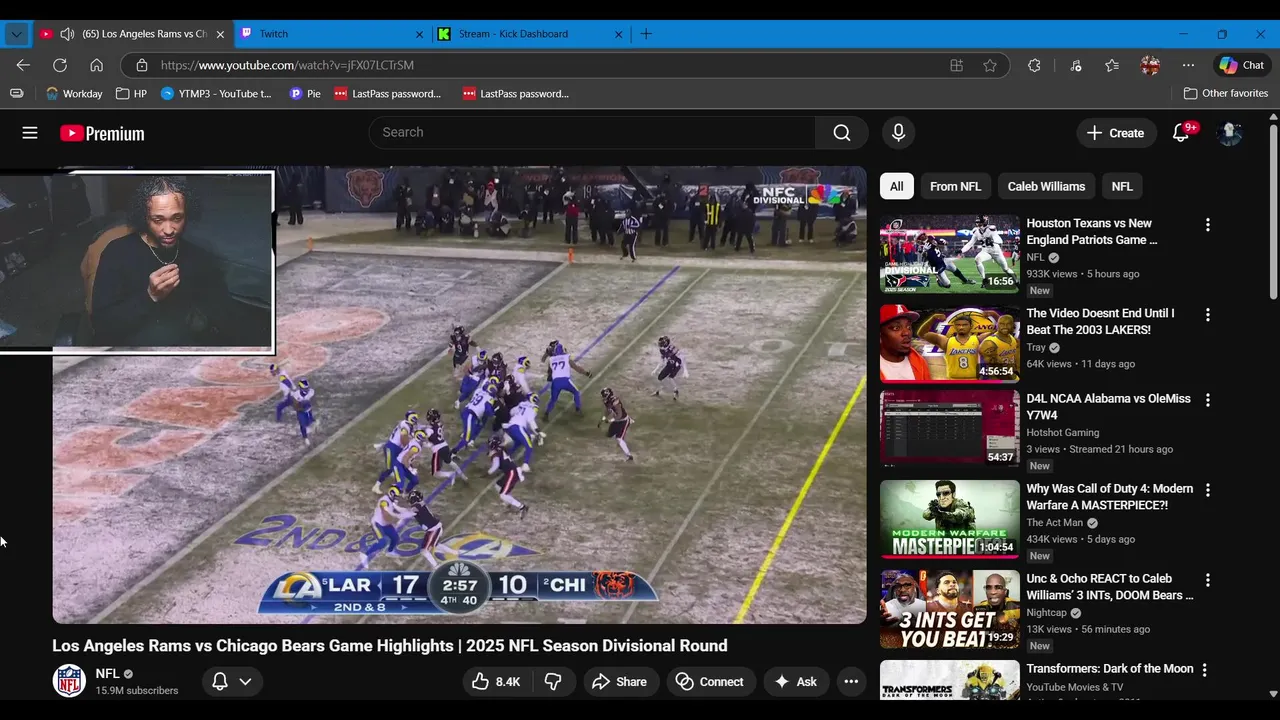Open the YTMP3 - YouTube bookmark
The height and width of the screenshot is (720, 1280).
coord(216,94)
